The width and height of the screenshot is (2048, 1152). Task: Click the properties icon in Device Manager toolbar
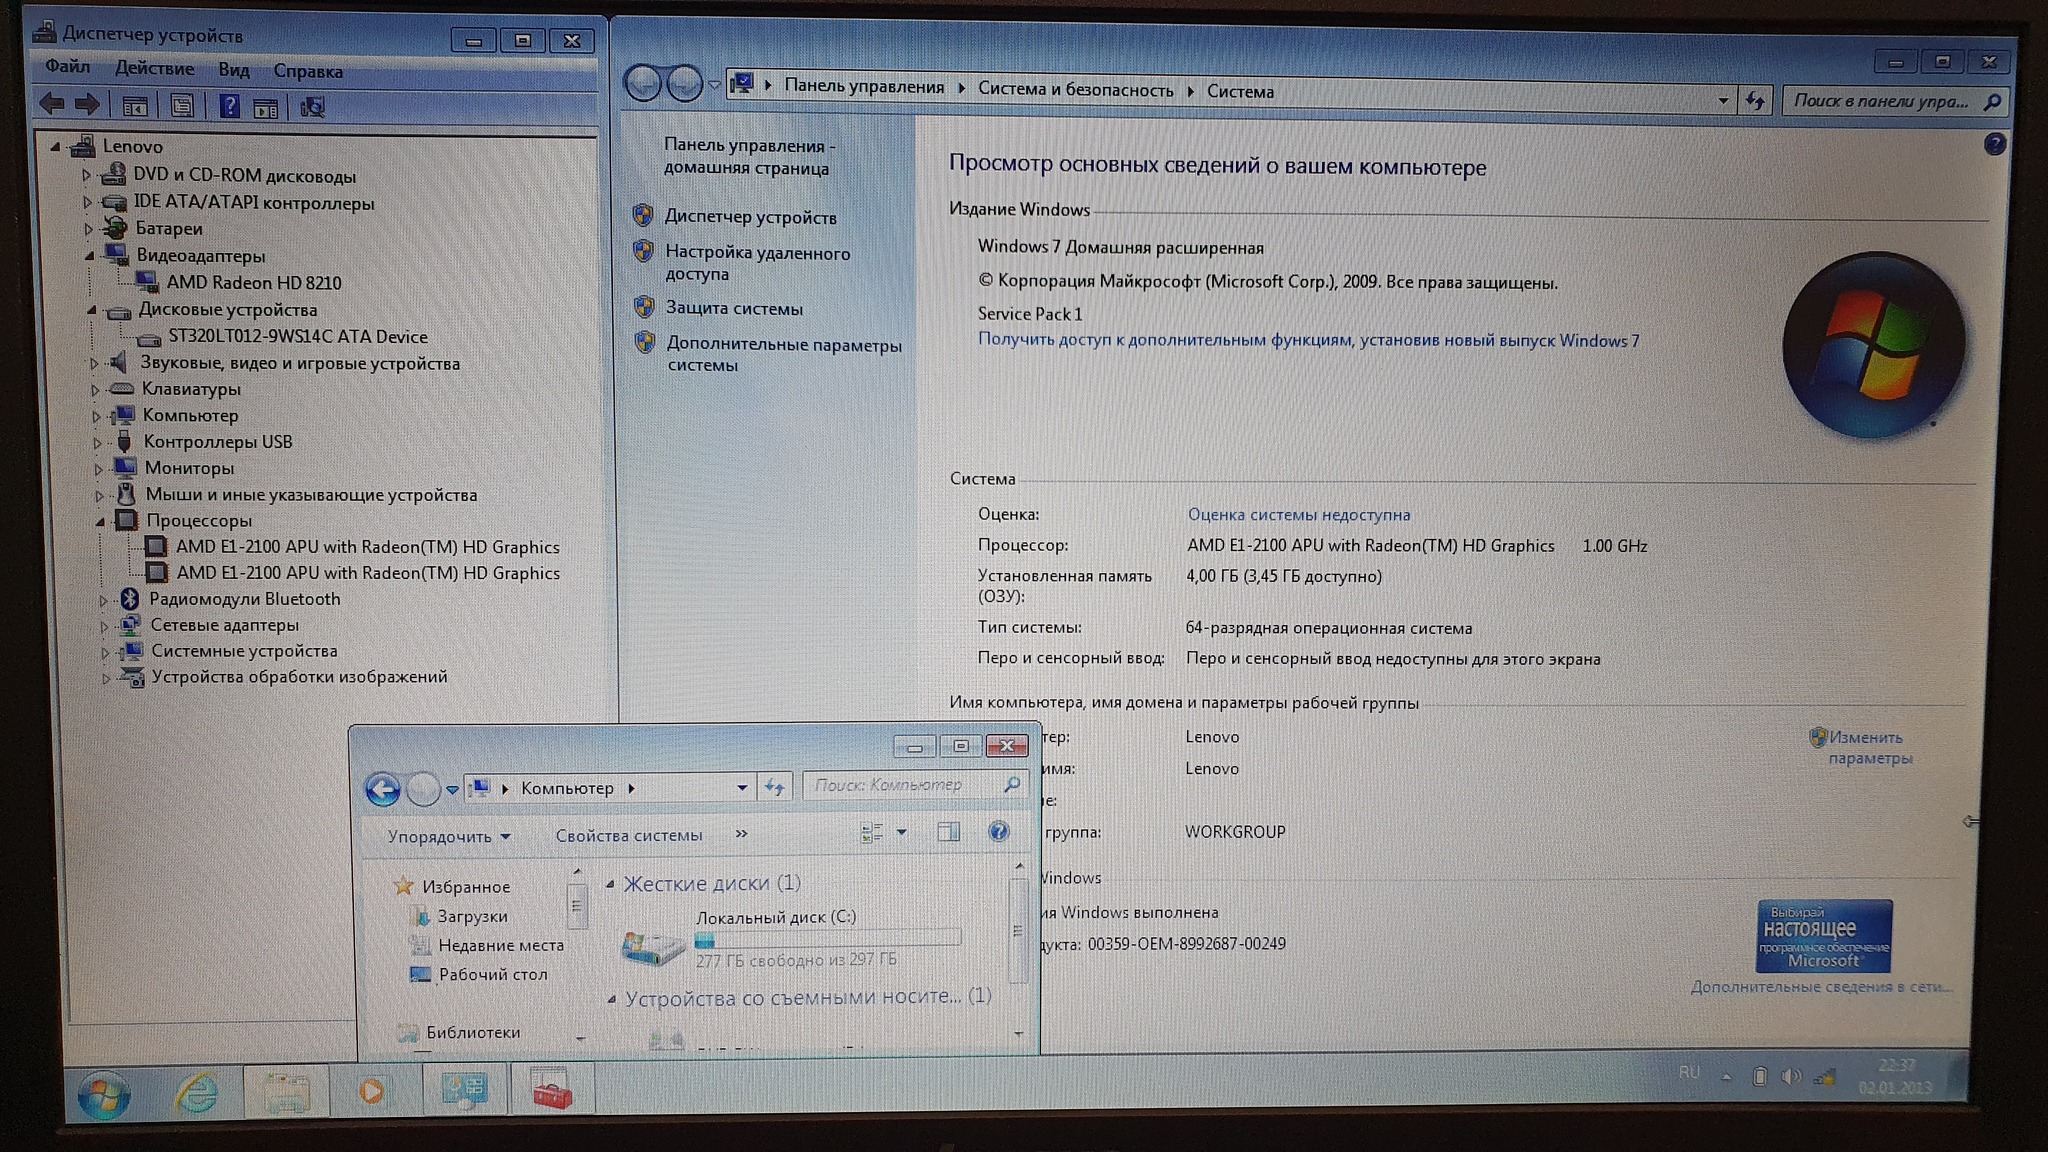coord(182,106)
